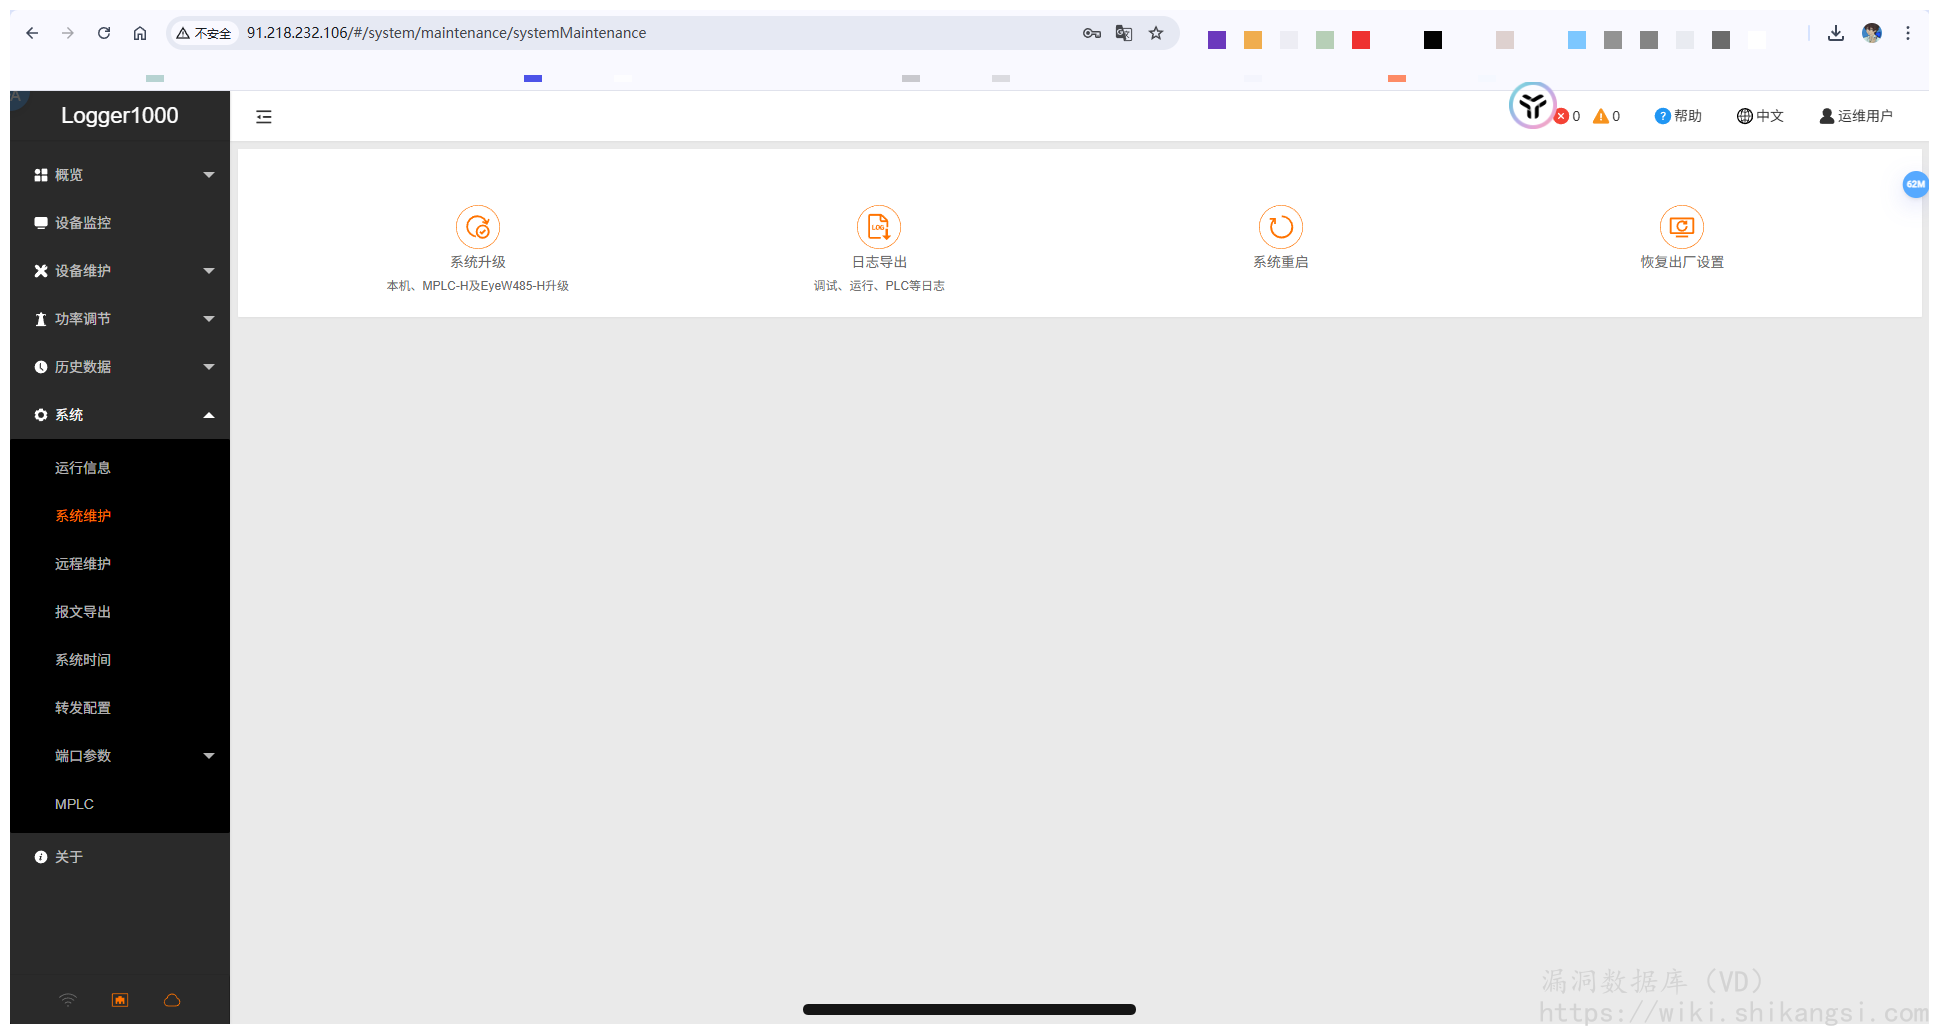This screenshot has width=1939, height=1034.
Task: Go back in browser
Action: [32, 33]
